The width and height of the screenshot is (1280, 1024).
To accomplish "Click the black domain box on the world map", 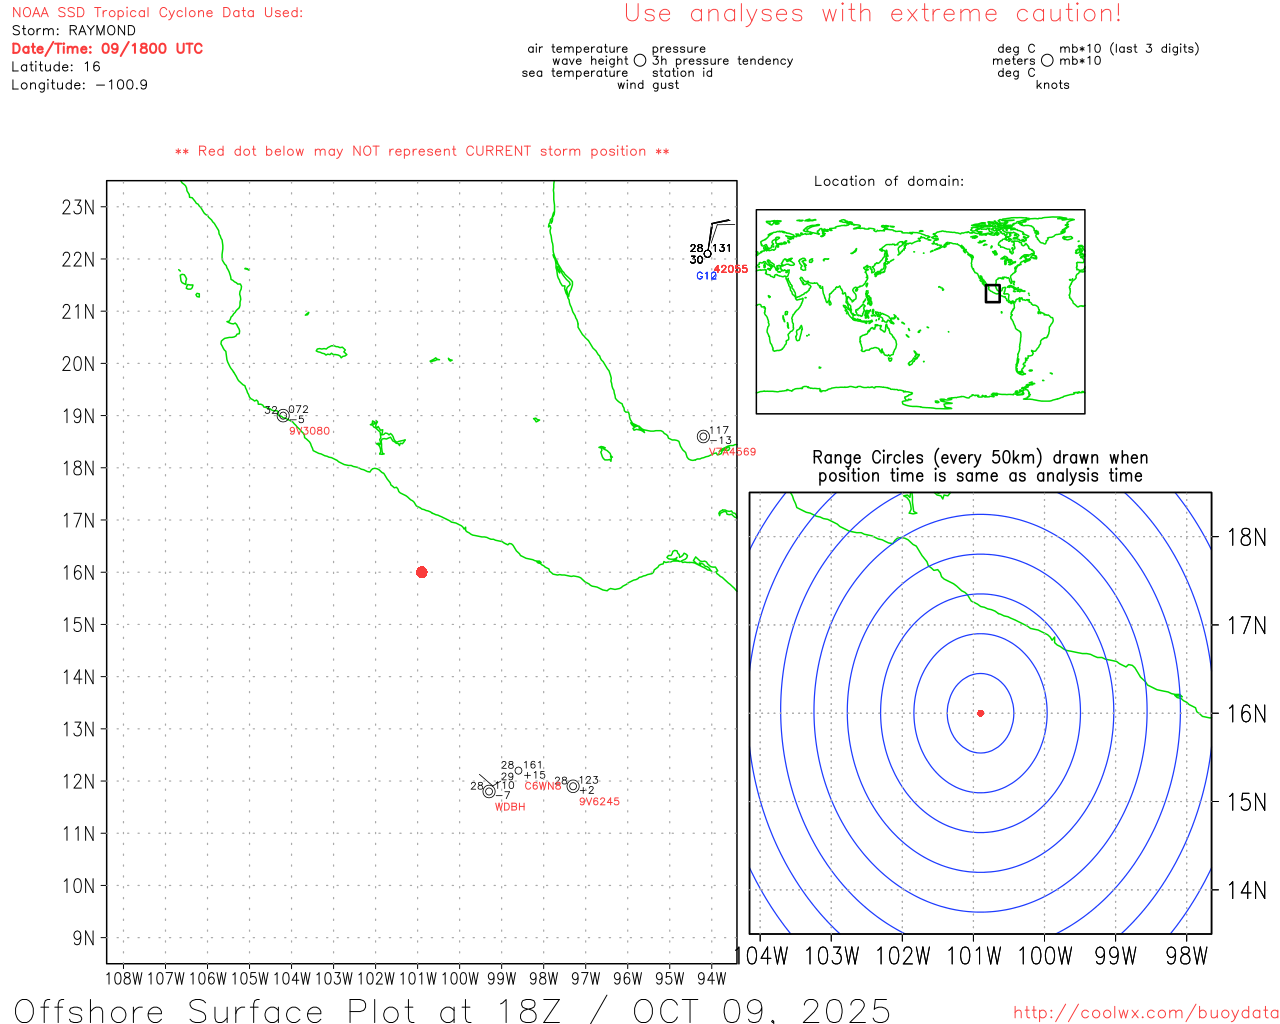I will point(992,293).
